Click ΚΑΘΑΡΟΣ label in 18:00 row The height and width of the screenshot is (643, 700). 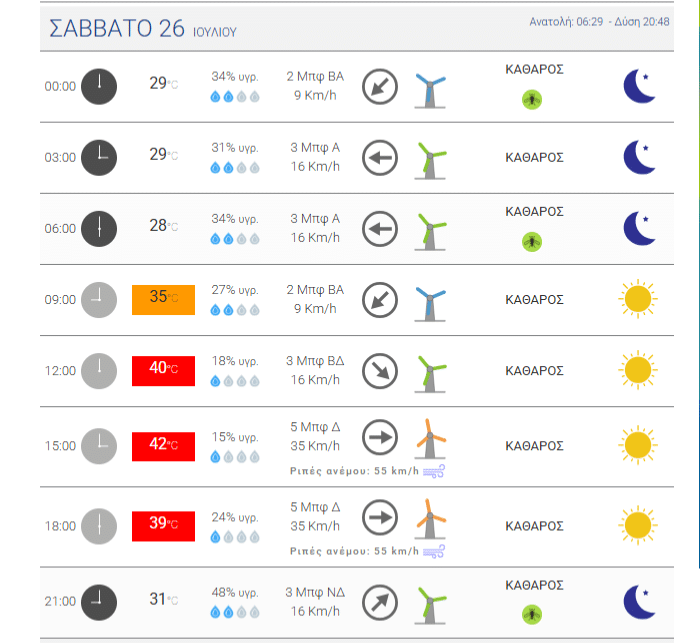pyautogui.click(x=534, y=526)
